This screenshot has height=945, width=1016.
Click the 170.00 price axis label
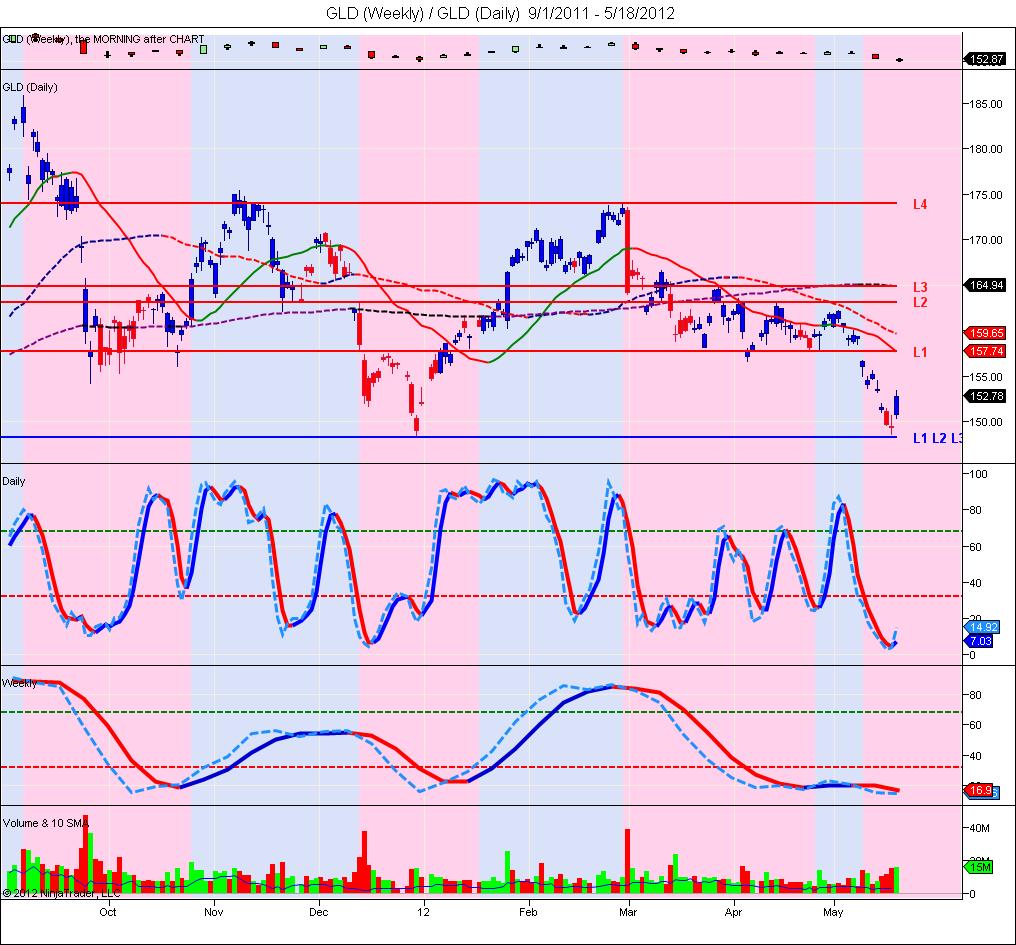(x=986, y=240)
